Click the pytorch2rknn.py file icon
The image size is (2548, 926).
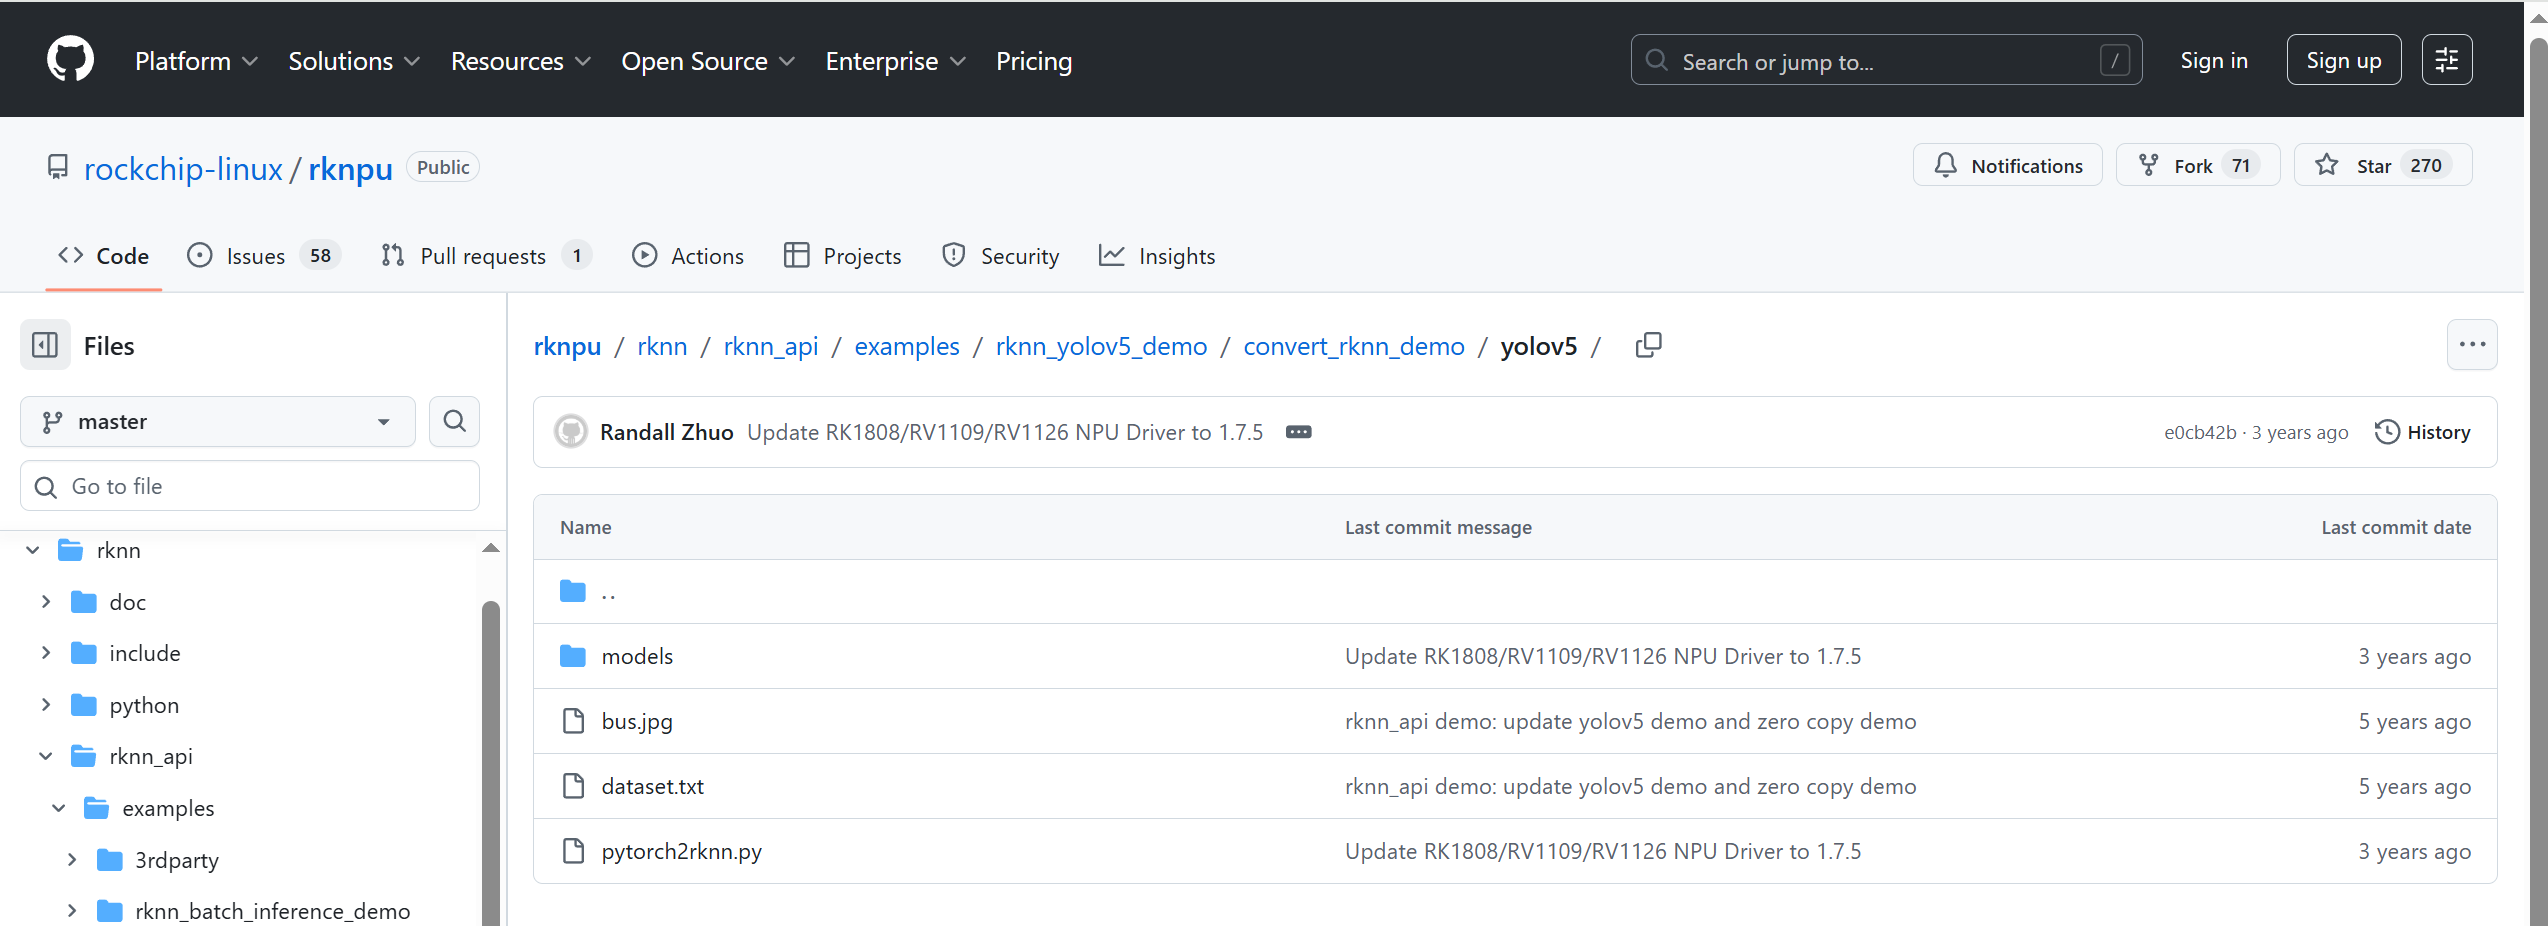pyautogui.click(x=573, y=851)
